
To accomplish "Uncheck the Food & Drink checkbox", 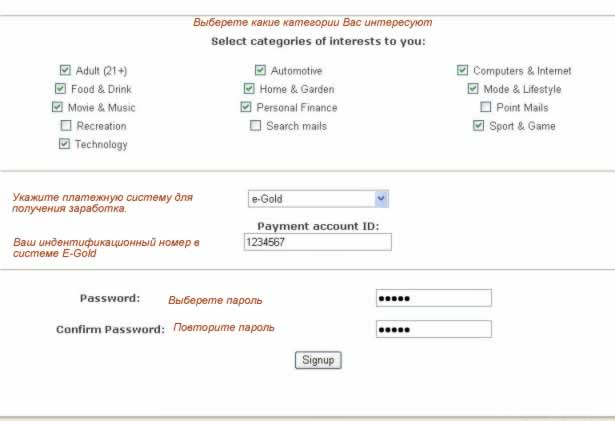I will pyautogui.click(x=60, y=89).
